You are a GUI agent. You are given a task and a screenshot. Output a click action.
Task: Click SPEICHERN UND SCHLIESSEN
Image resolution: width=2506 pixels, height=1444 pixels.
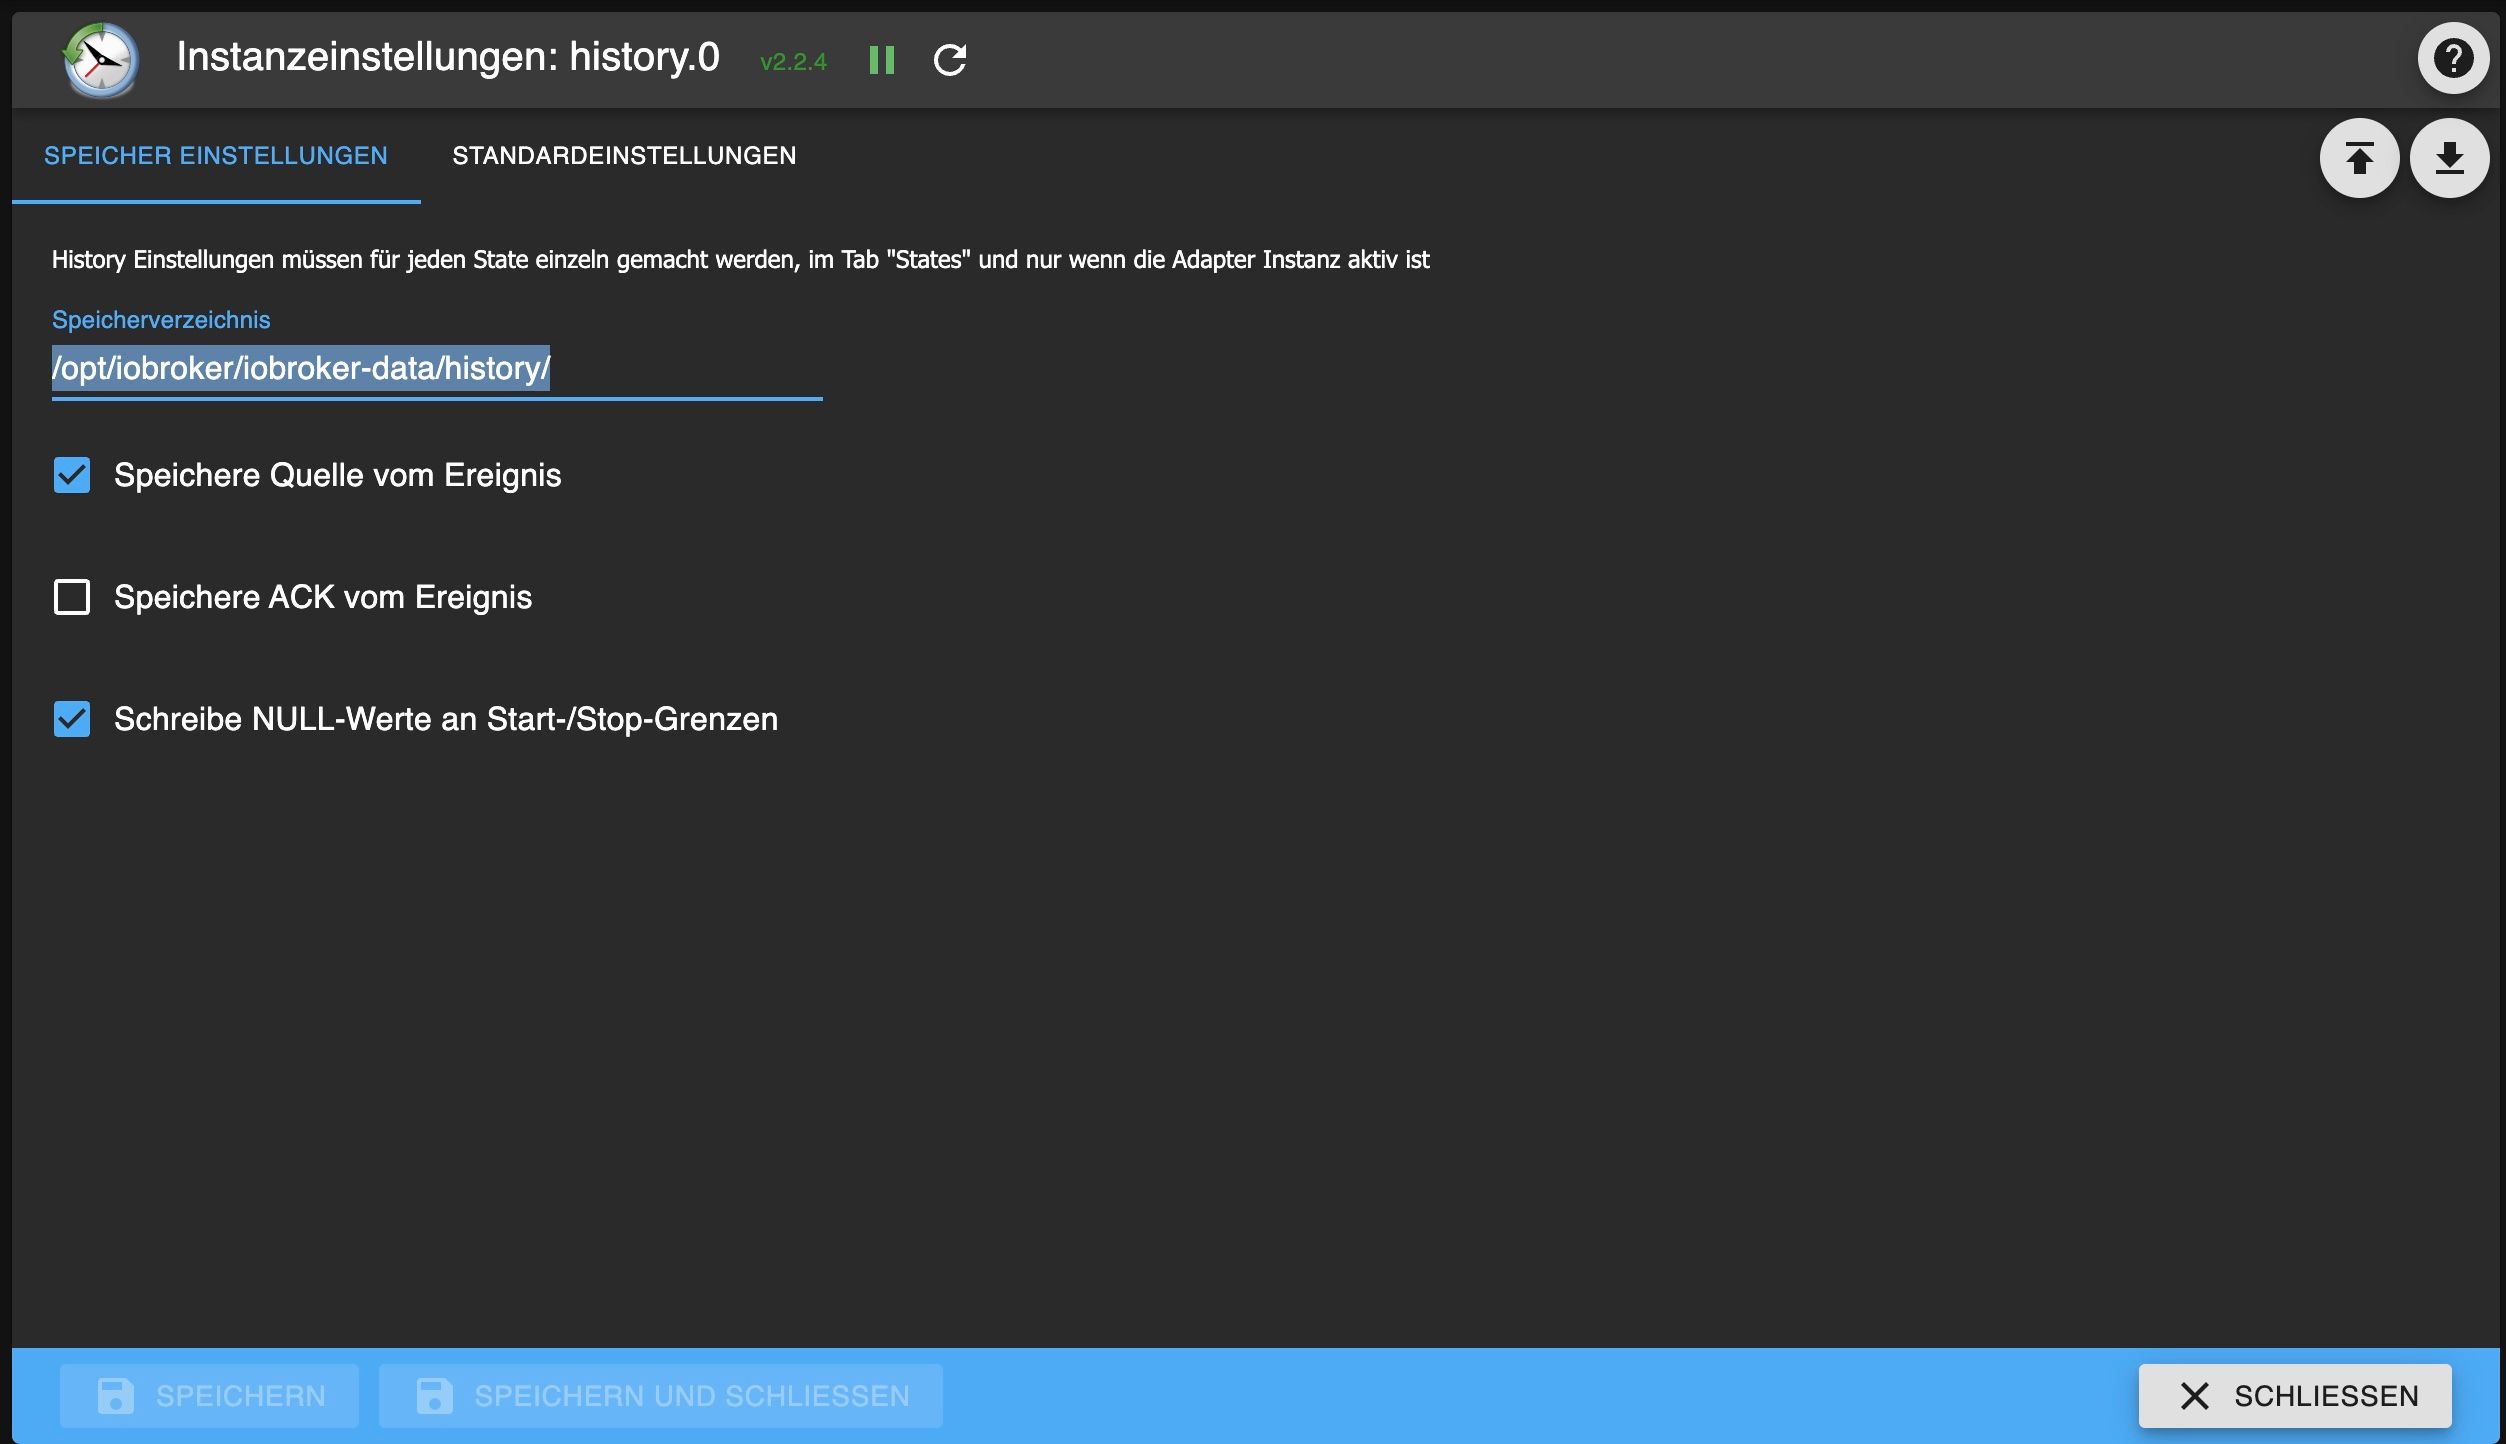click(661, 1396)
